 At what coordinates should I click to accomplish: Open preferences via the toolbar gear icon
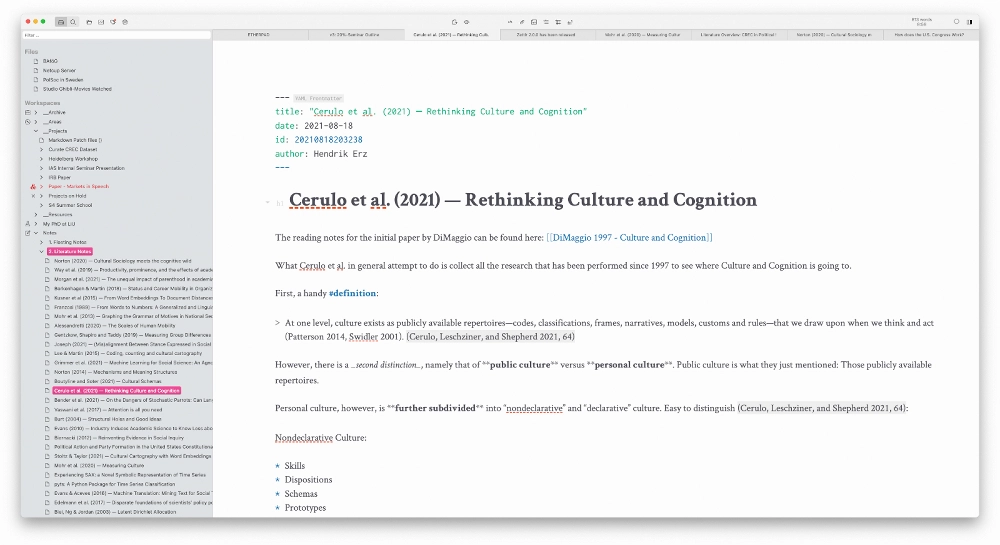coord(125,22)
